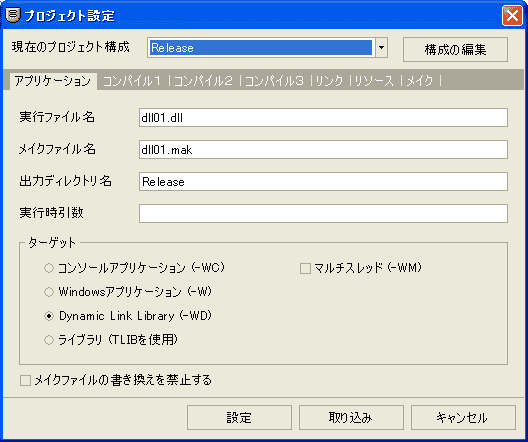Select ライブラリ (TLIBを使用) radio button
Image resolution: width=528 pixels, height=442 pixels.
(x=49, y=340)
